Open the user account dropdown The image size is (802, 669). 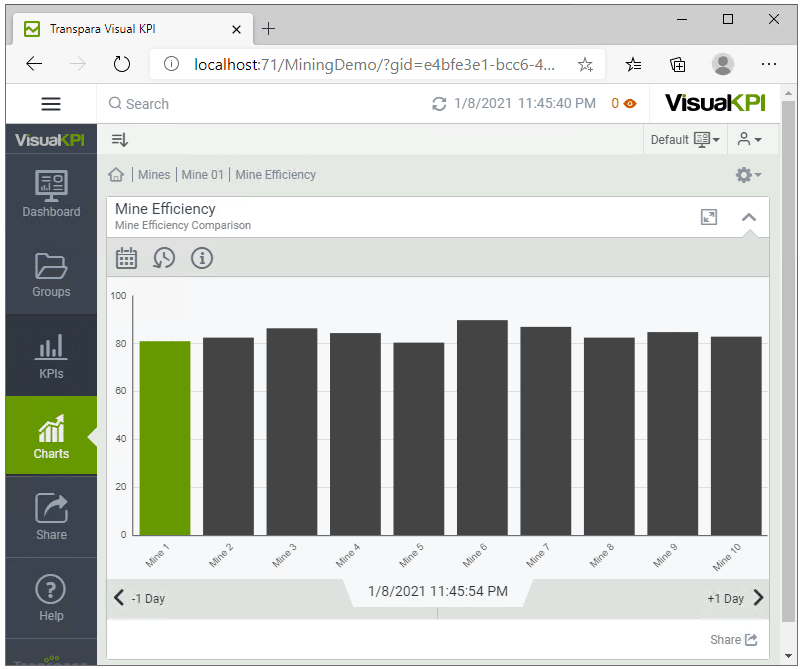pyautogui.click(x=750, y=140)
